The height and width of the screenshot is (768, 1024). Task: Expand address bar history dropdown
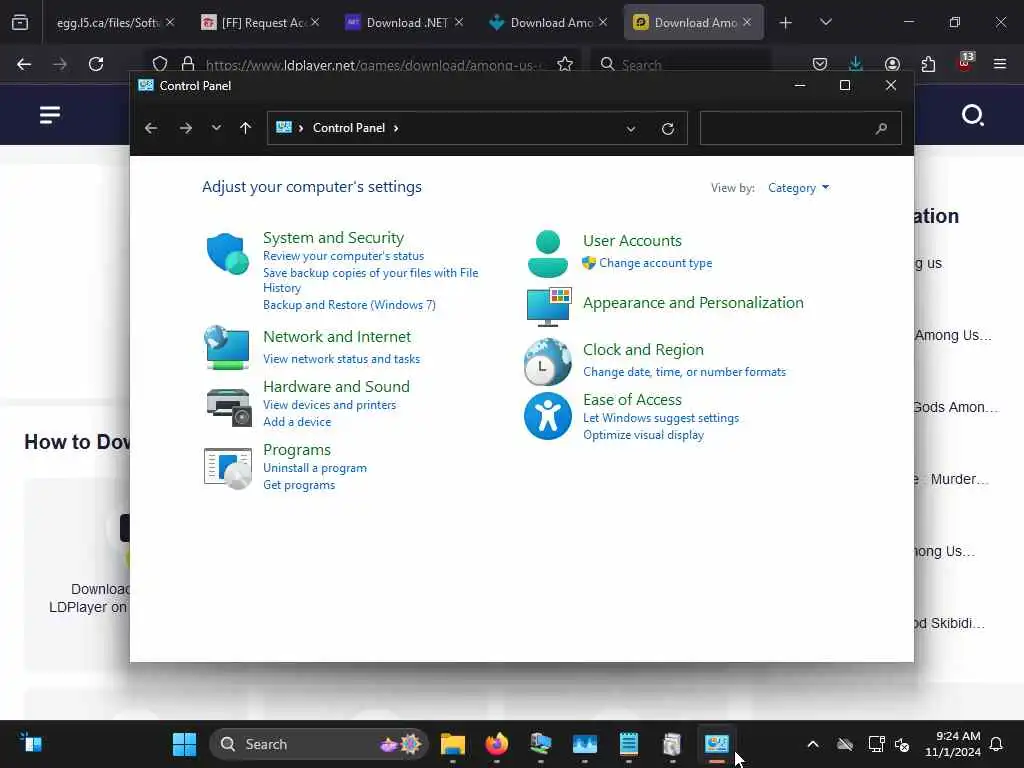point(631,129)
